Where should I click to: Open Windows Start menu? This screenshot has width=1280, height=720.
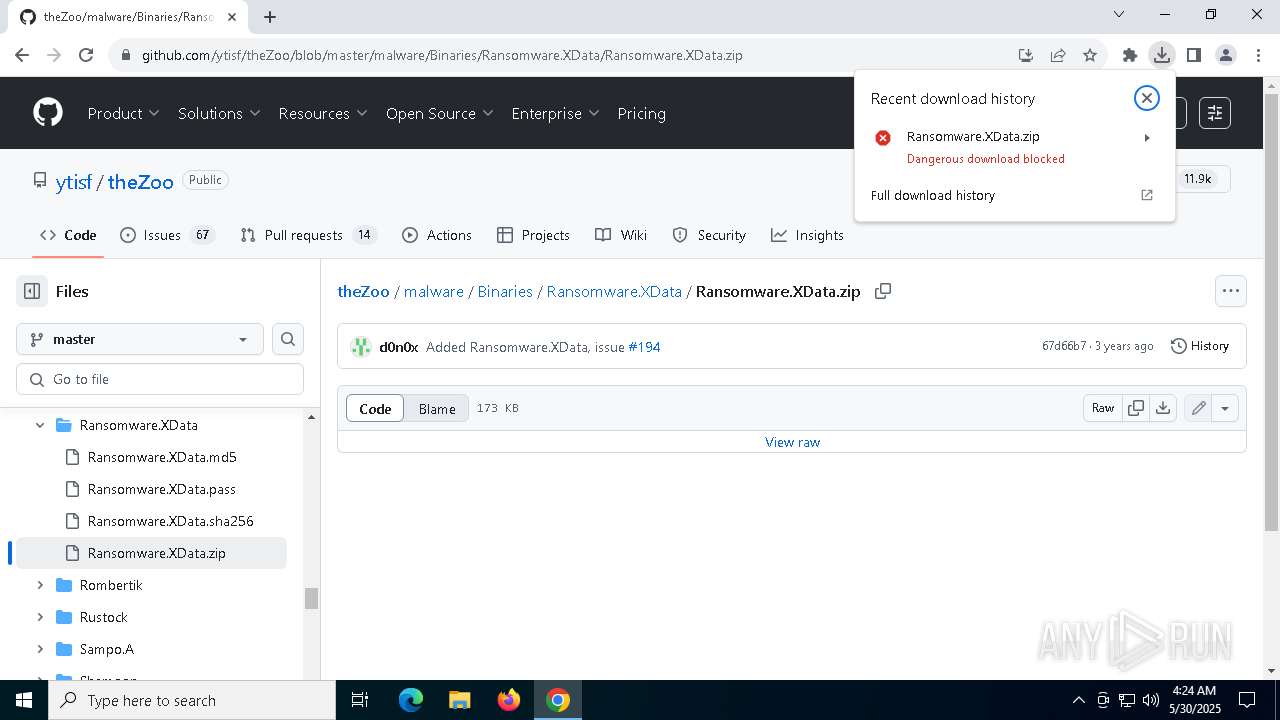tap(24, 700)
